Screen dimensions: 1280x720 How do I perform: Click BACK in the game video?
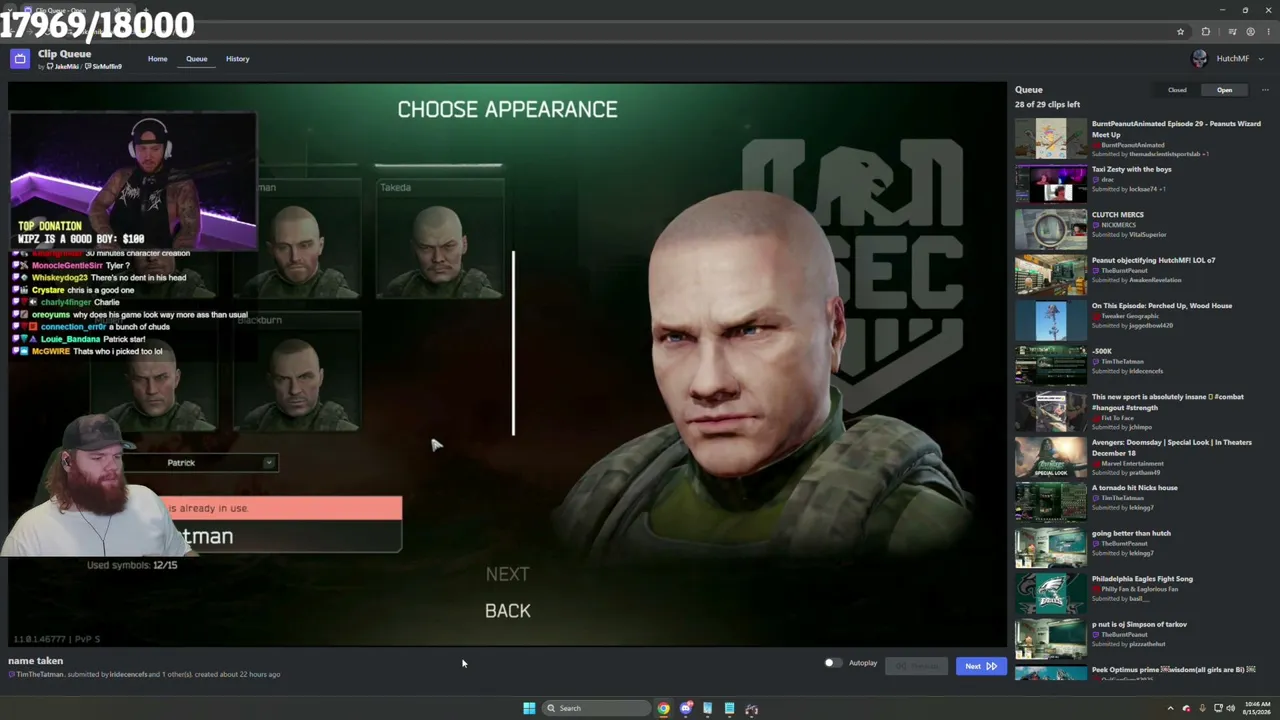point(508,611)
